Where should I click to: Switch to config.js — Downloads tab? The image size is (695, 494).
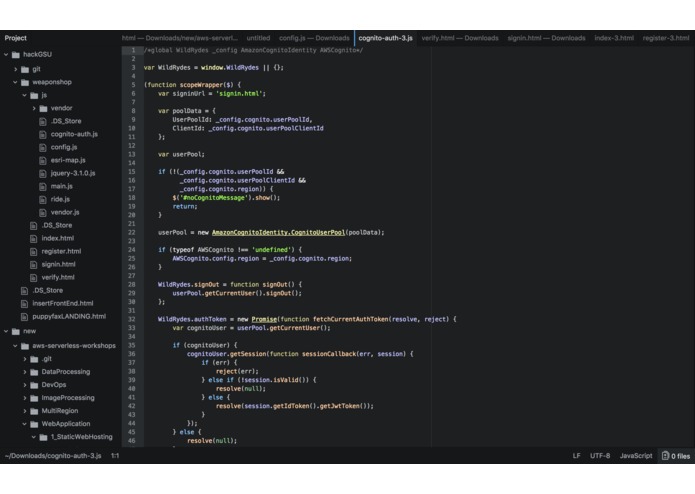pos(314,38)
